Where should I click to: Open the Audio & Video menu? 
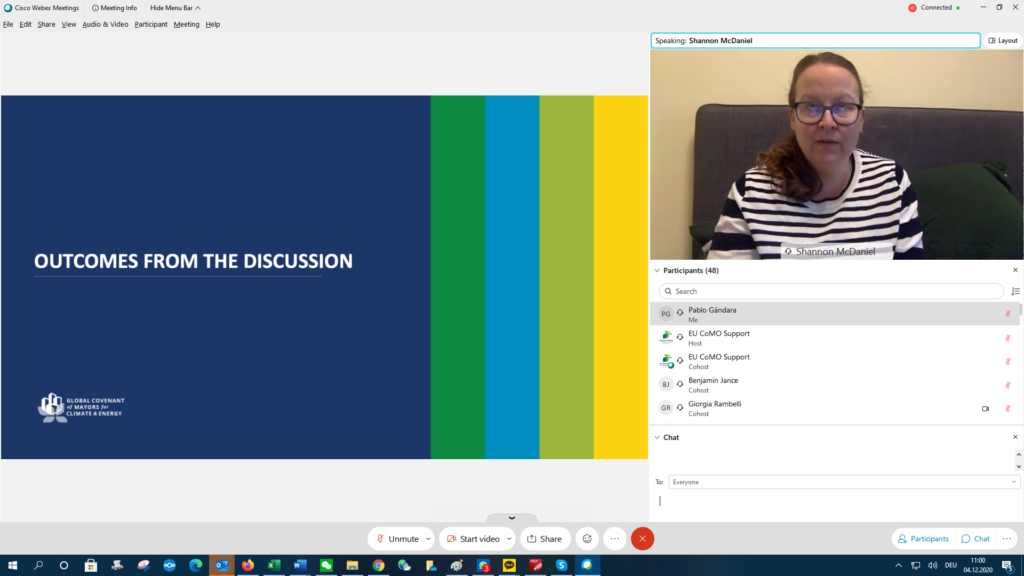pos(105,24)
